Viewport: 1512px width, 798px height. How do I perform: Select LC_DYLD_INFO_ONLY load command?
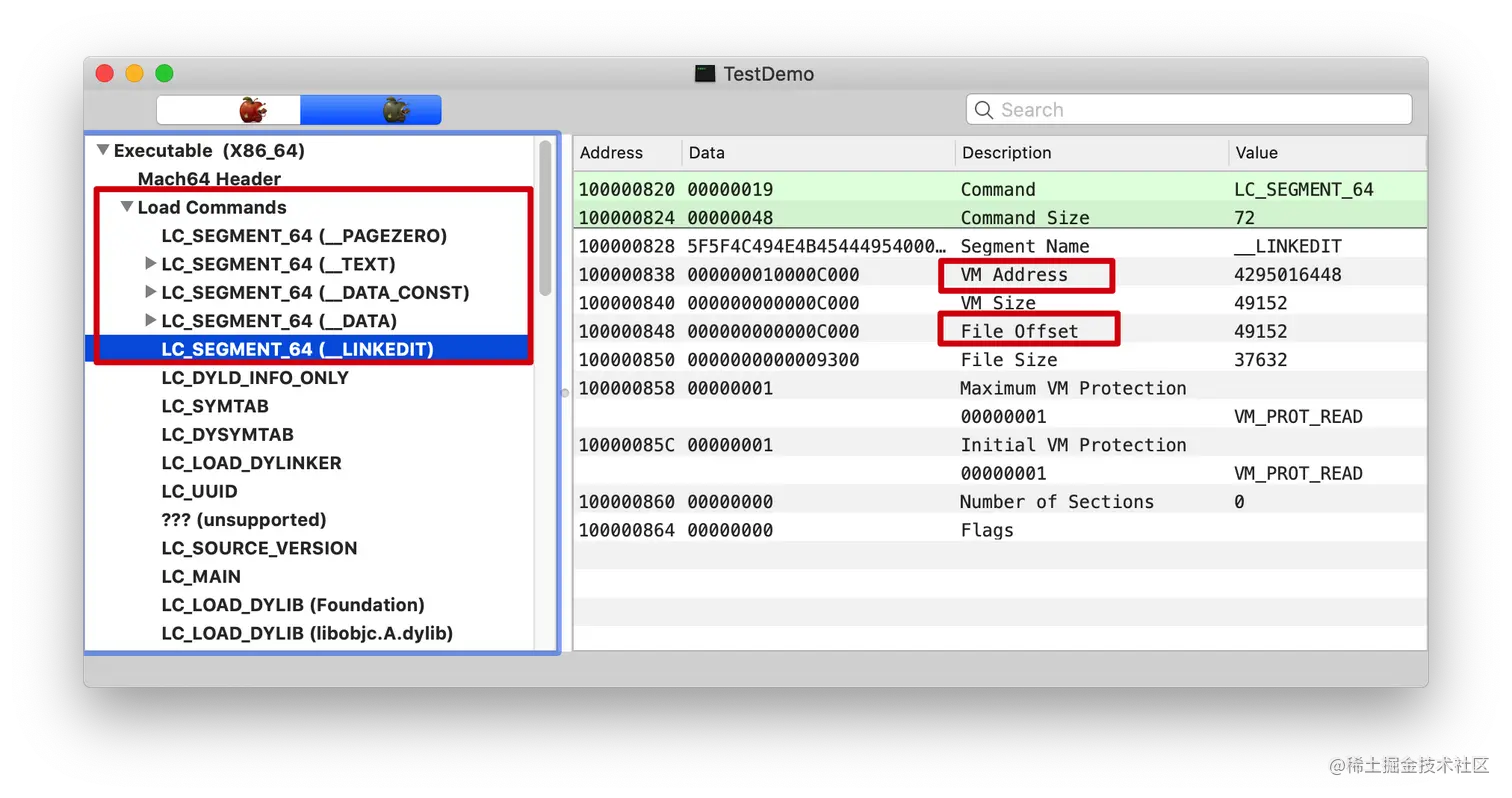[255, 378]
